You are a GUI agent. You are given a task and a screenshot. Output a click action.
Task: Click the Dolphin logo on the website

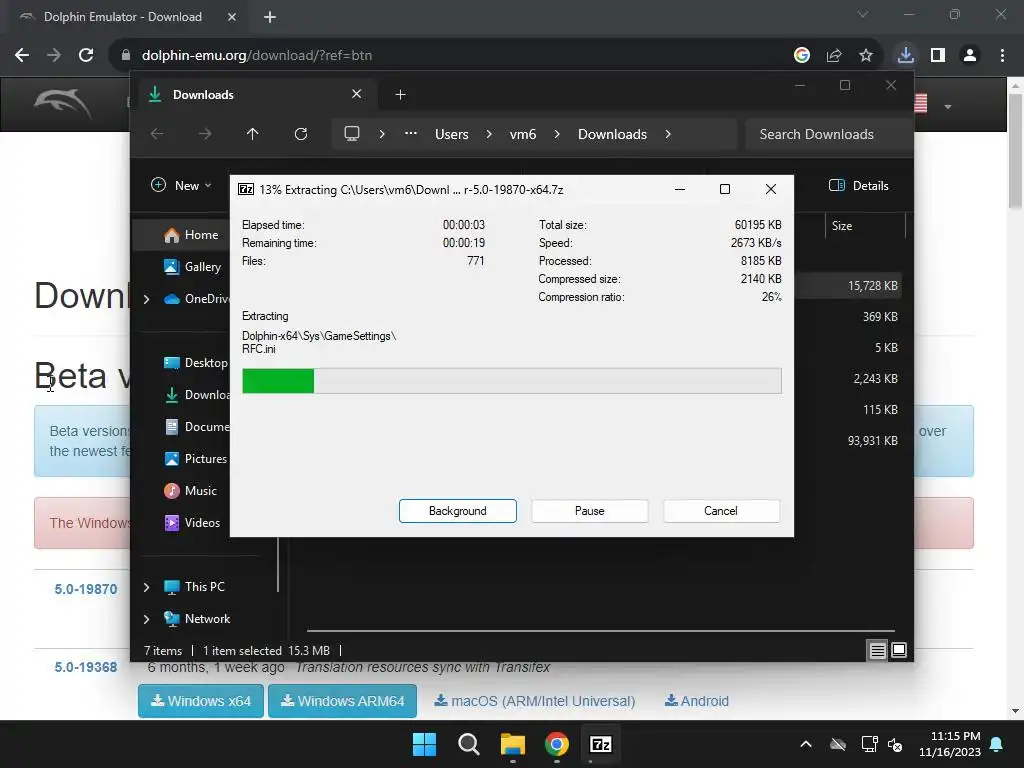[x=63, y=103]
